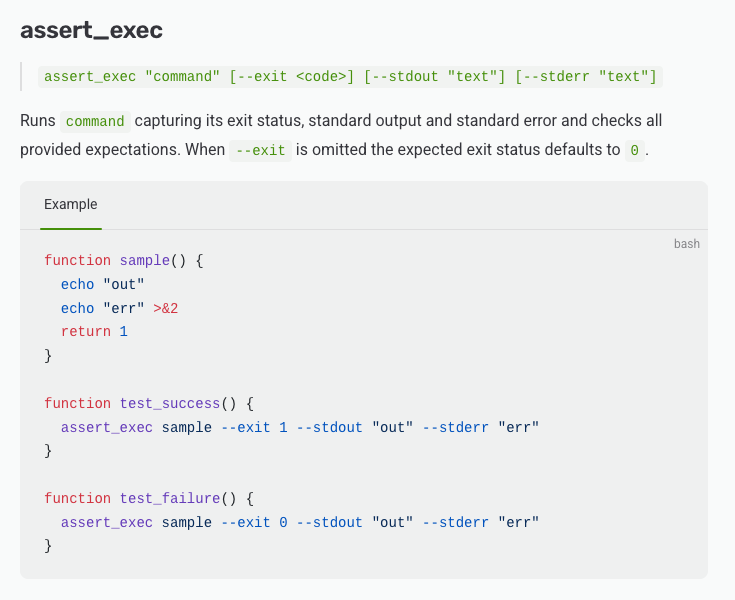Click the 'bash' language label

(x=687, y=244)
